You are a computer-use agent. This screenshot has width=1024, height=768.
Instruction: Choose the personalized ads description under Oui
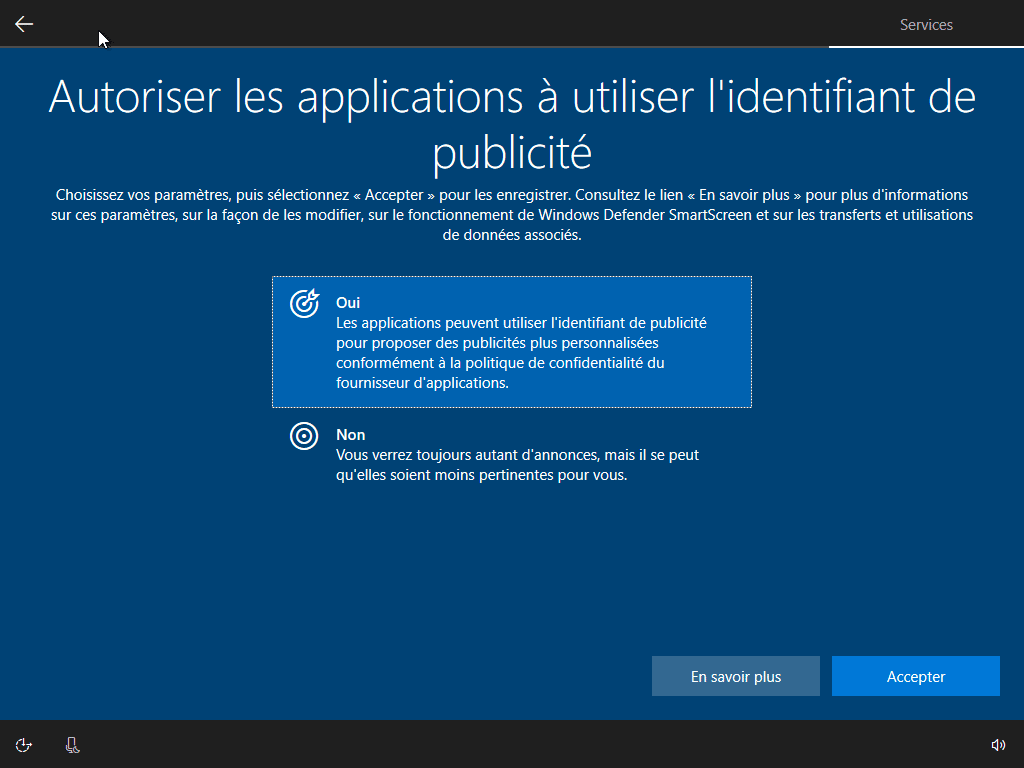[x=521, y=343]
